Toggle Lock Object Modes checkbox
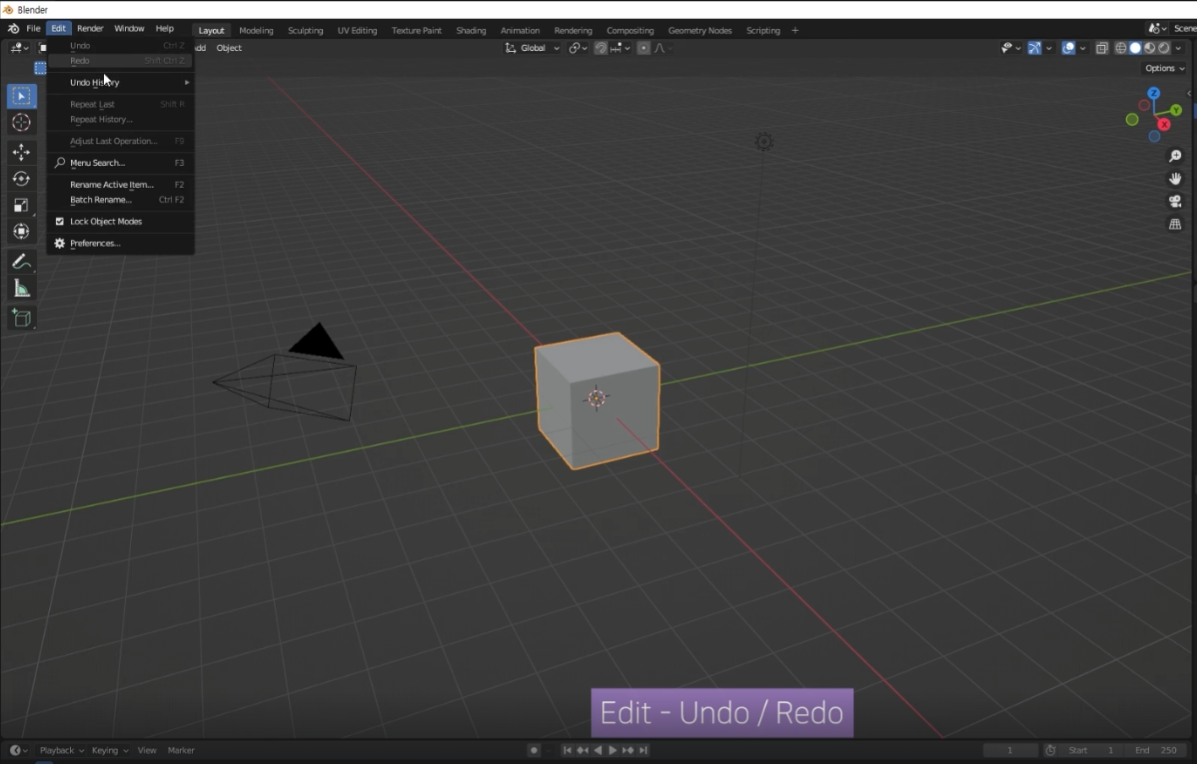 (x=60, y=221)
